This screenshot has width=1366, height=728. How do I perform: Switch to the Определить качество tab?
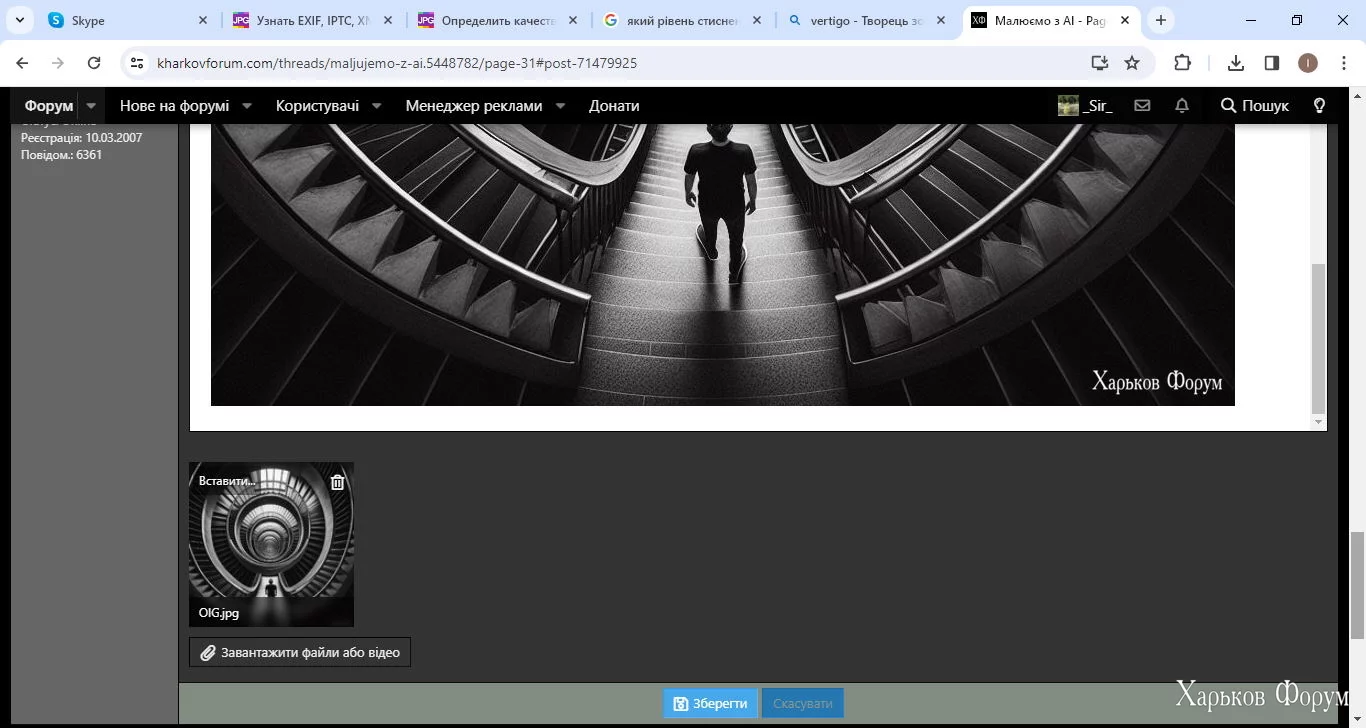pyautogui.click(x=498, y=20)
